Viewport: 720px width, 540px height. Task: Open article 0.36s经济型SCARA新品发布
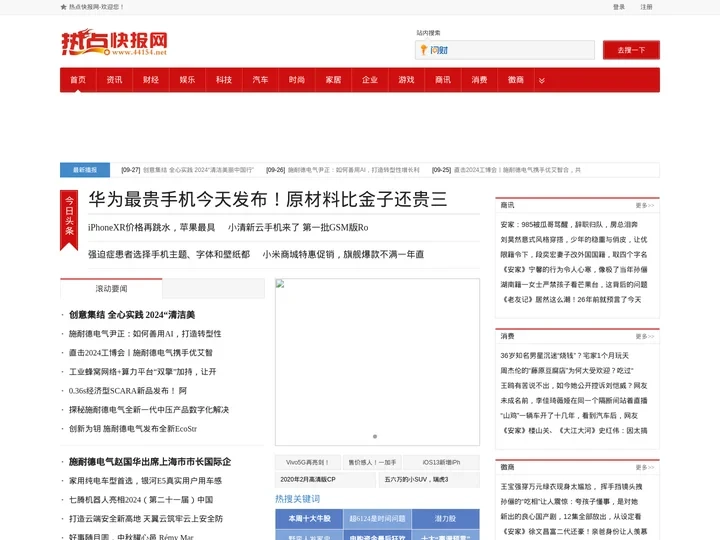128,391
